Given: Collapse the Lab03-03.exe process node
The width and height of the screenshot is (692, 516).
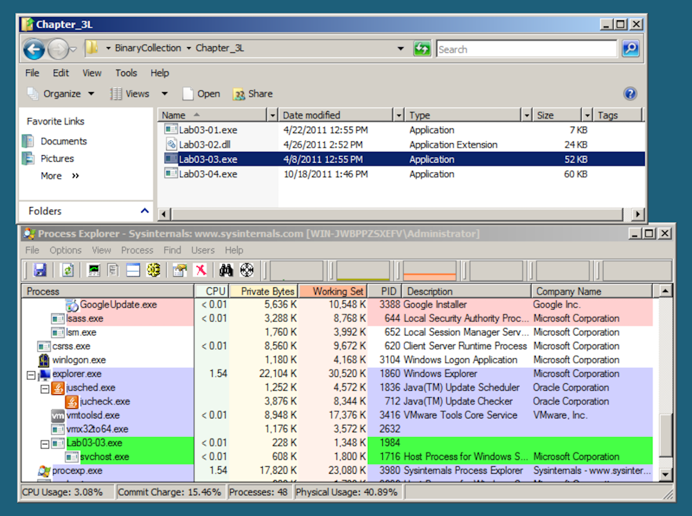Looking at the screenshot, I should [x=46, y=443].
